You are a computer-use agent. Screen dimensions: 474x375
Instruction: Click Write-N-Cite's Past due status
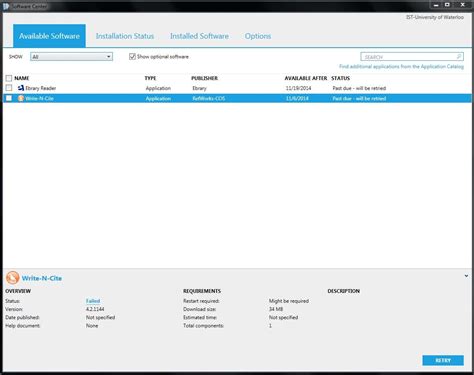click(359, 99)
